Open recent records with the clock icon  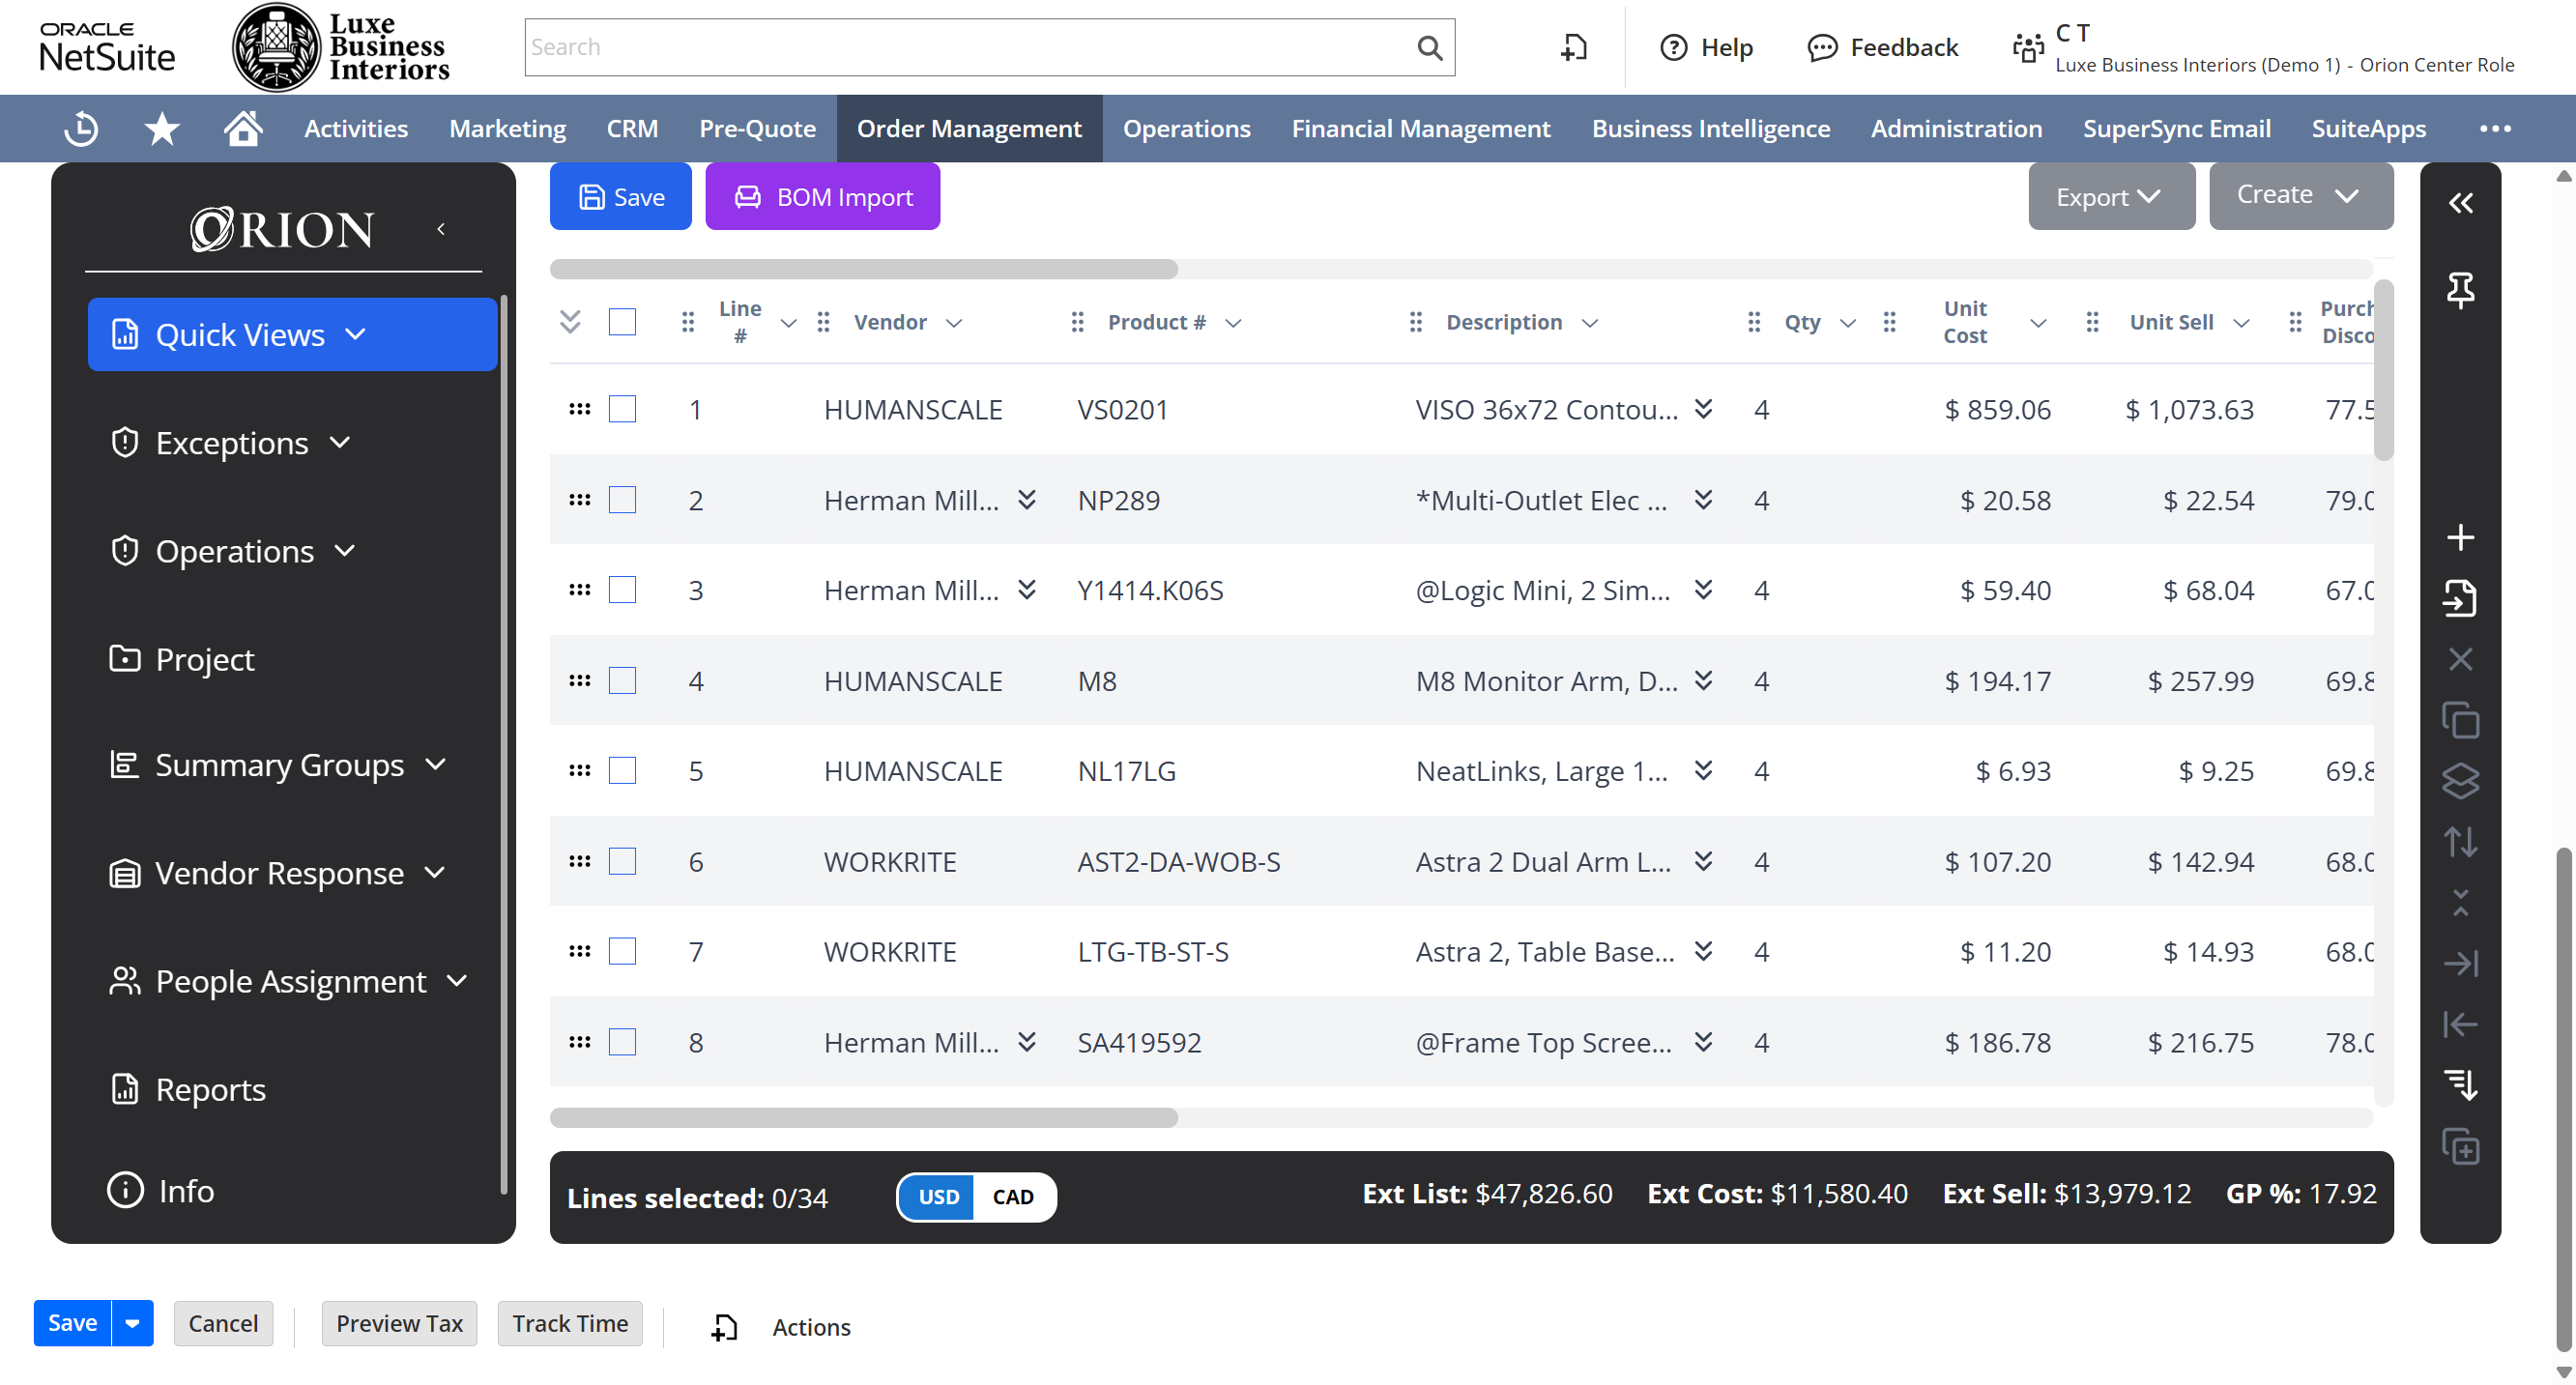click(x=80, y=128)
